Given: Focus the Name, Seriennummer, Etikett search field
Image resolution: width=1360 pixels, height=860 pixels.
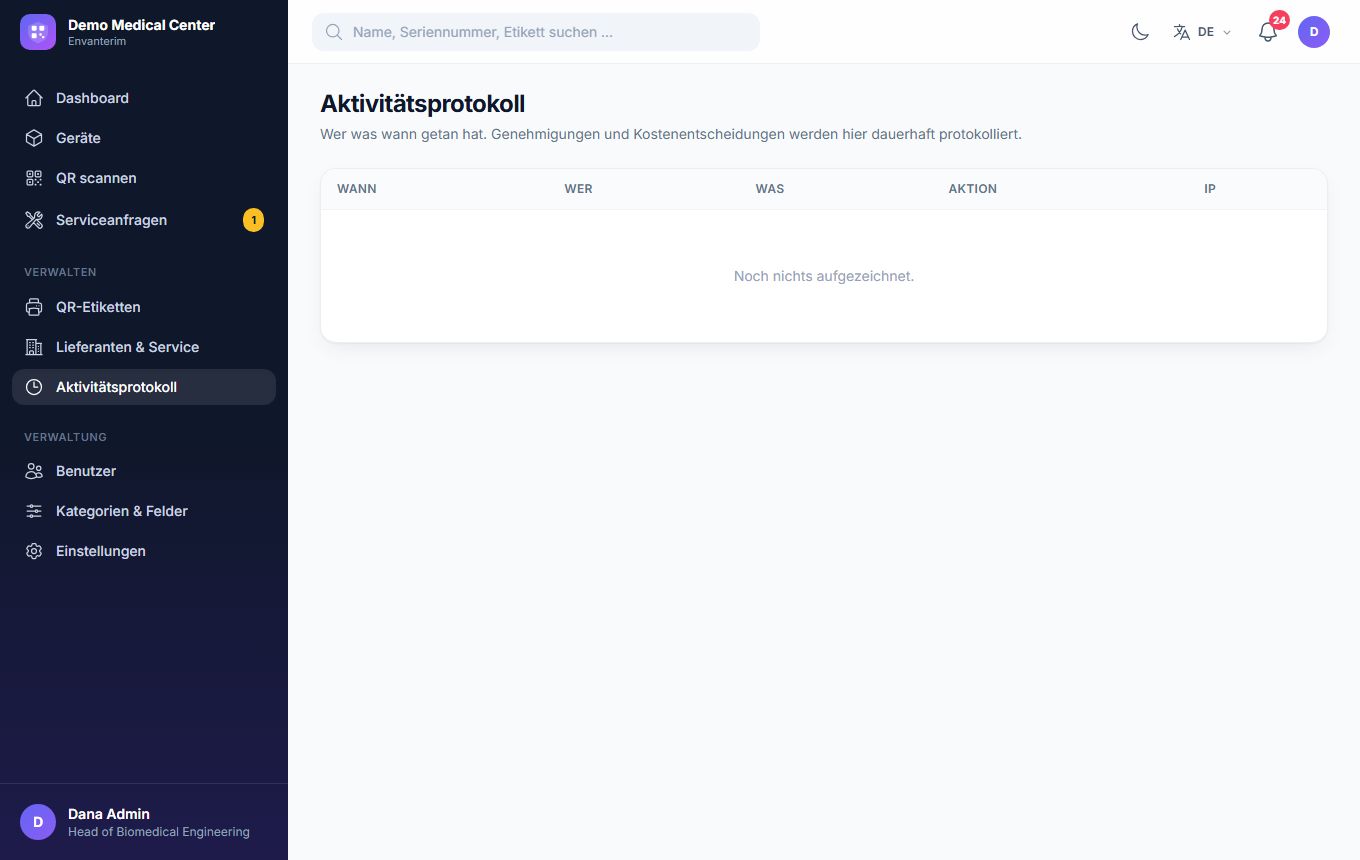Looking at the screenshot, I should pyautogui.click(x=536, y=32).
